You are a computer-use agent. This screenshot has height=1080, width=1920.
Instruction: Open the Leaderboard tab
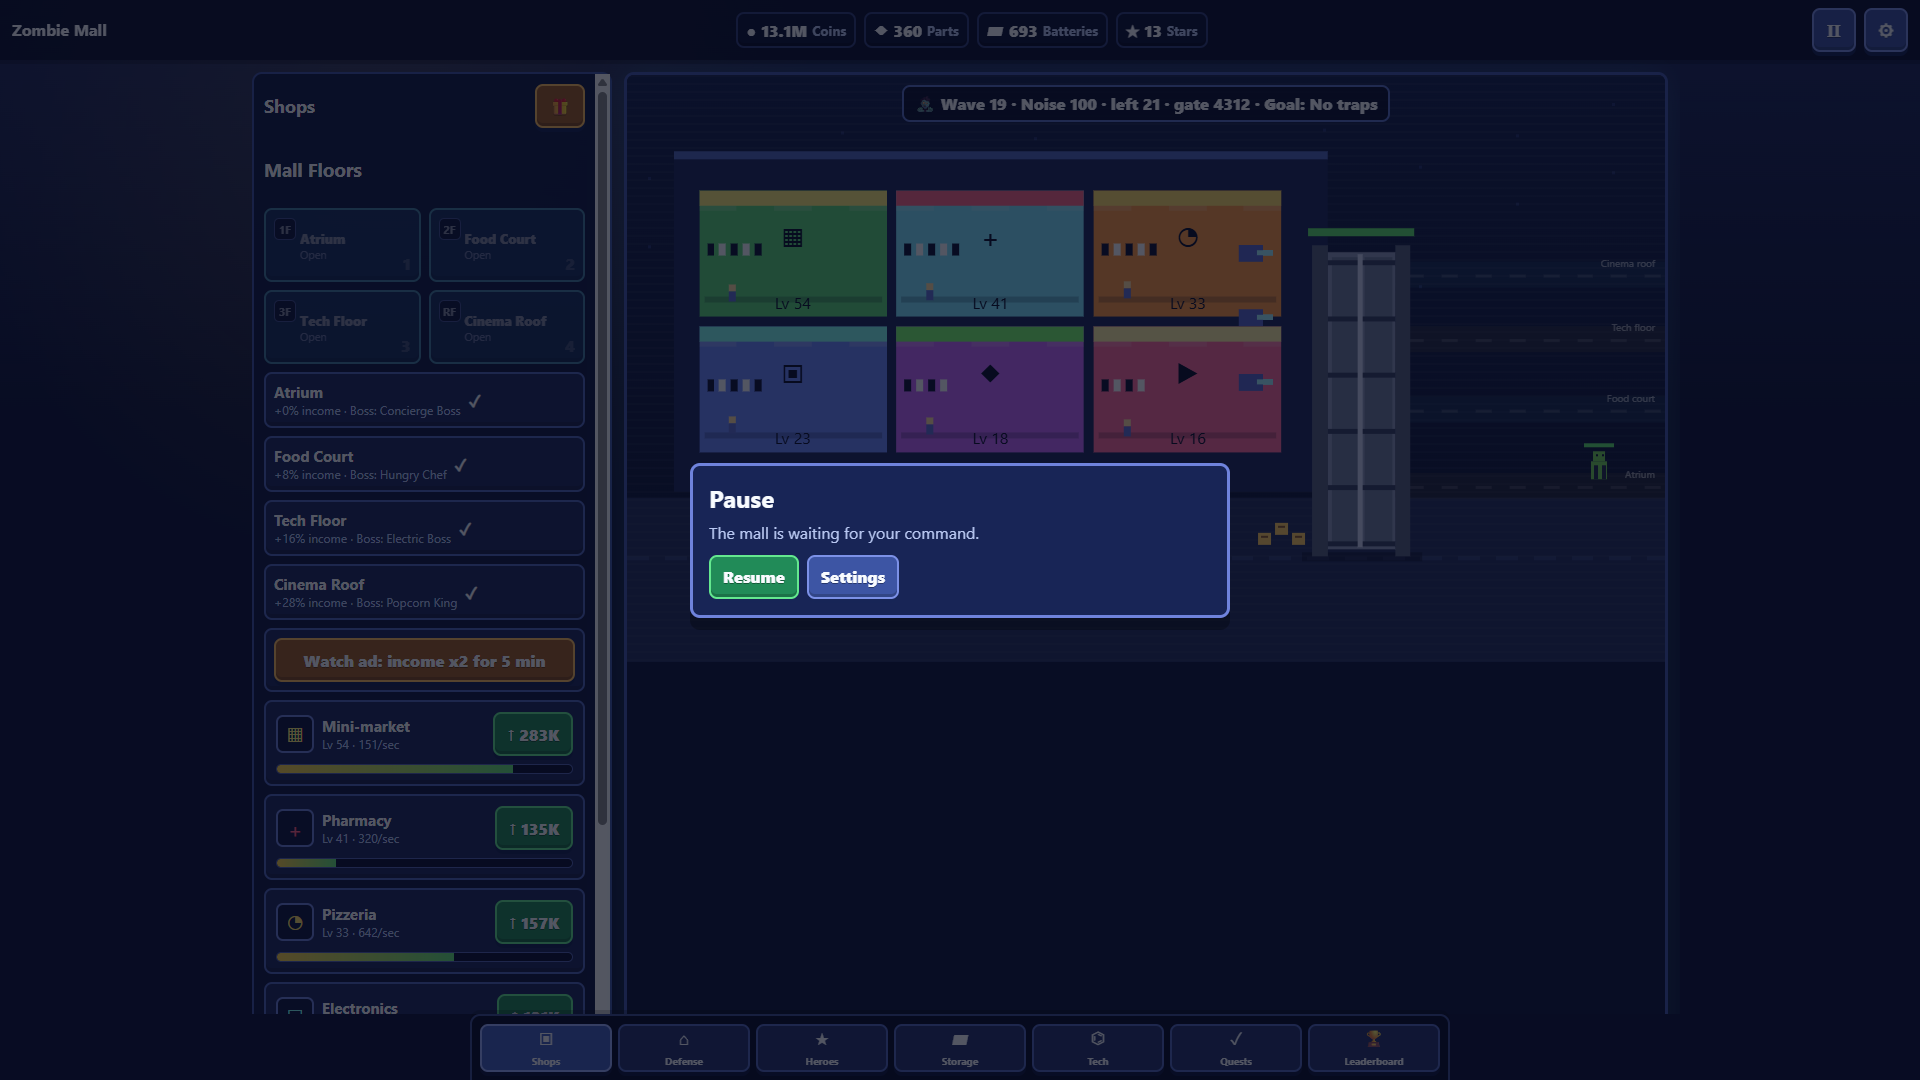click(1374, 1048)
